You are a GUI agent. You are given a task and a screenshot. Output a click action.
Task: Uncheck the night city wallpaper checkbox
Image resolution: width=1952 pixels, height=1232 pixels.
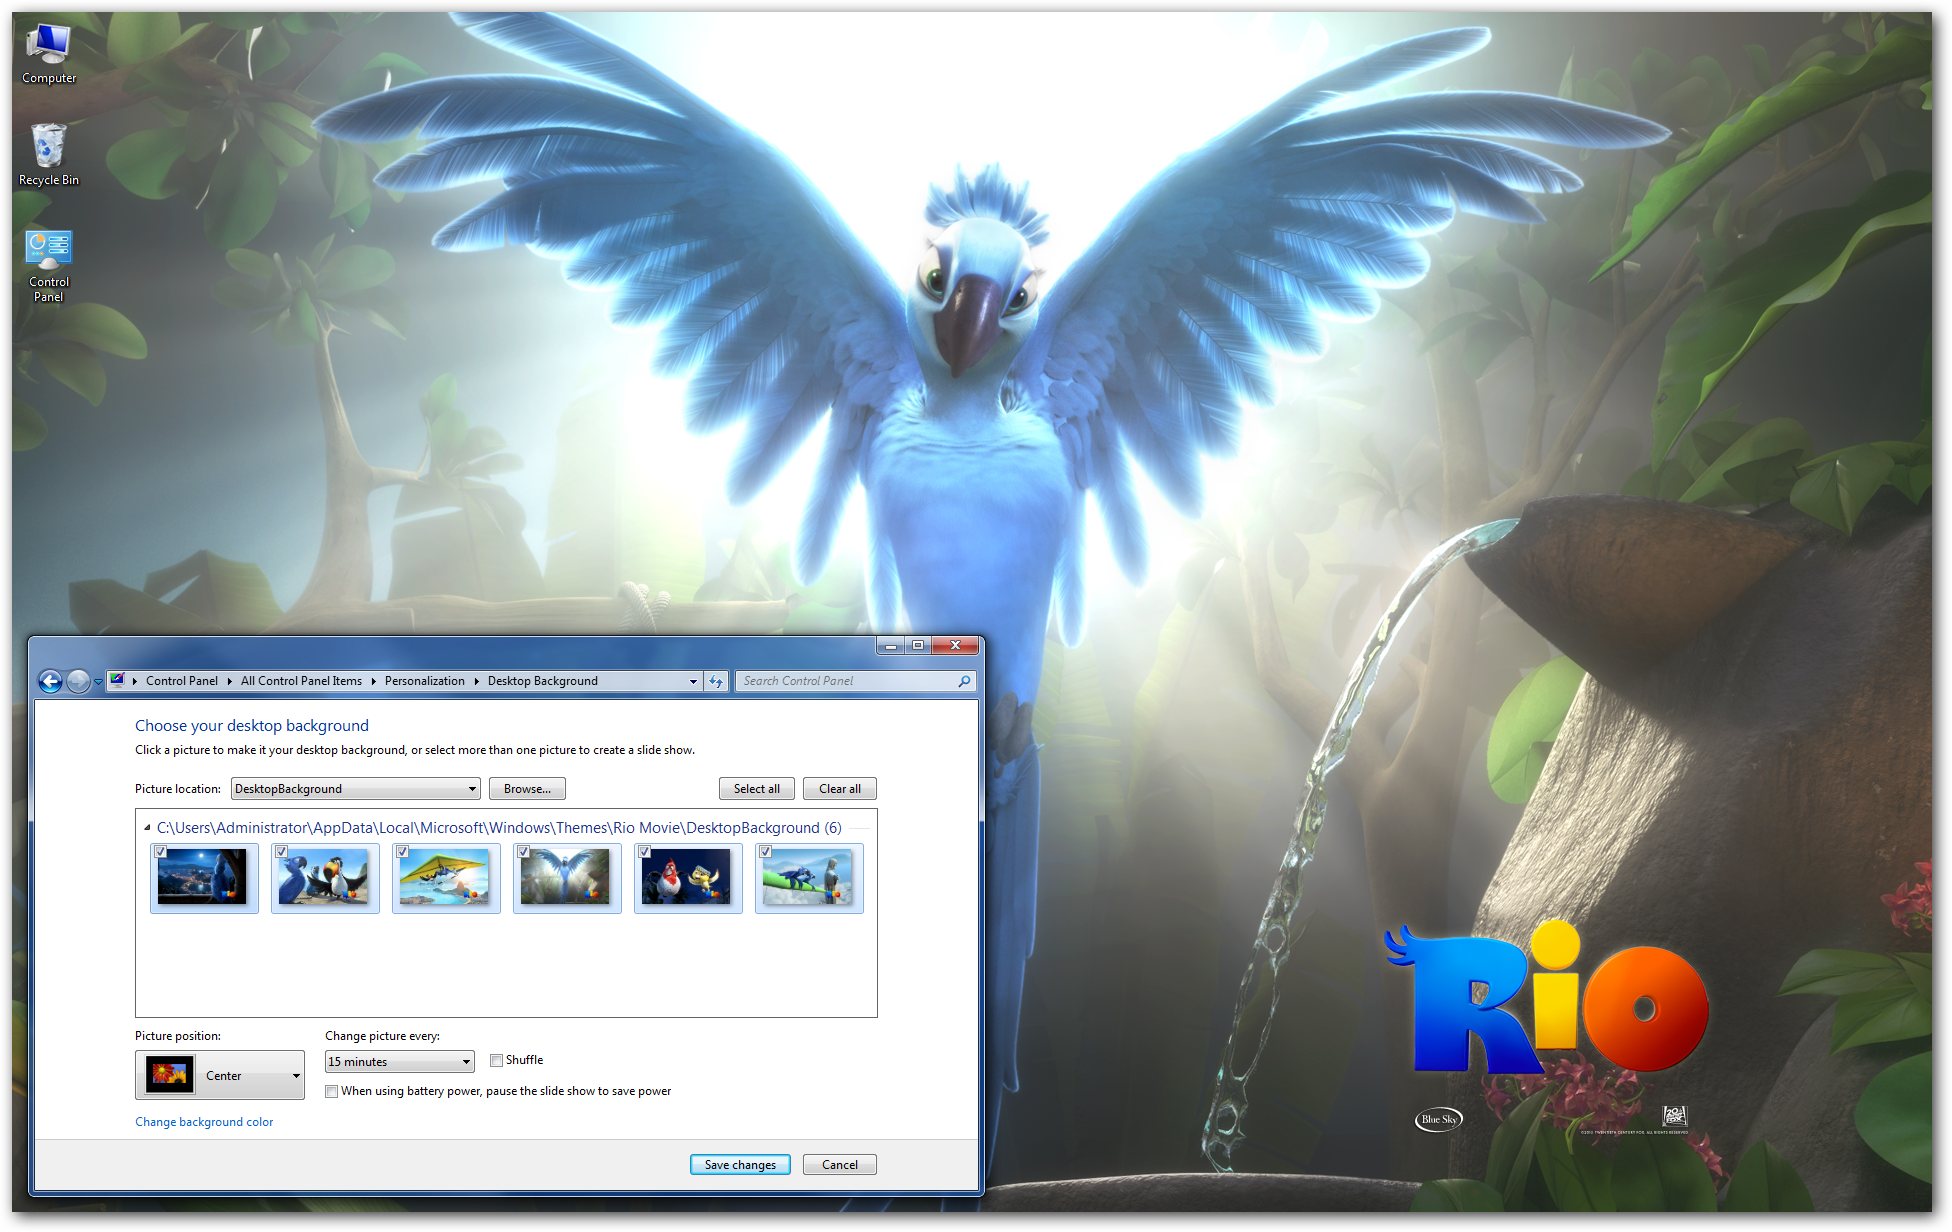[160, 852]
